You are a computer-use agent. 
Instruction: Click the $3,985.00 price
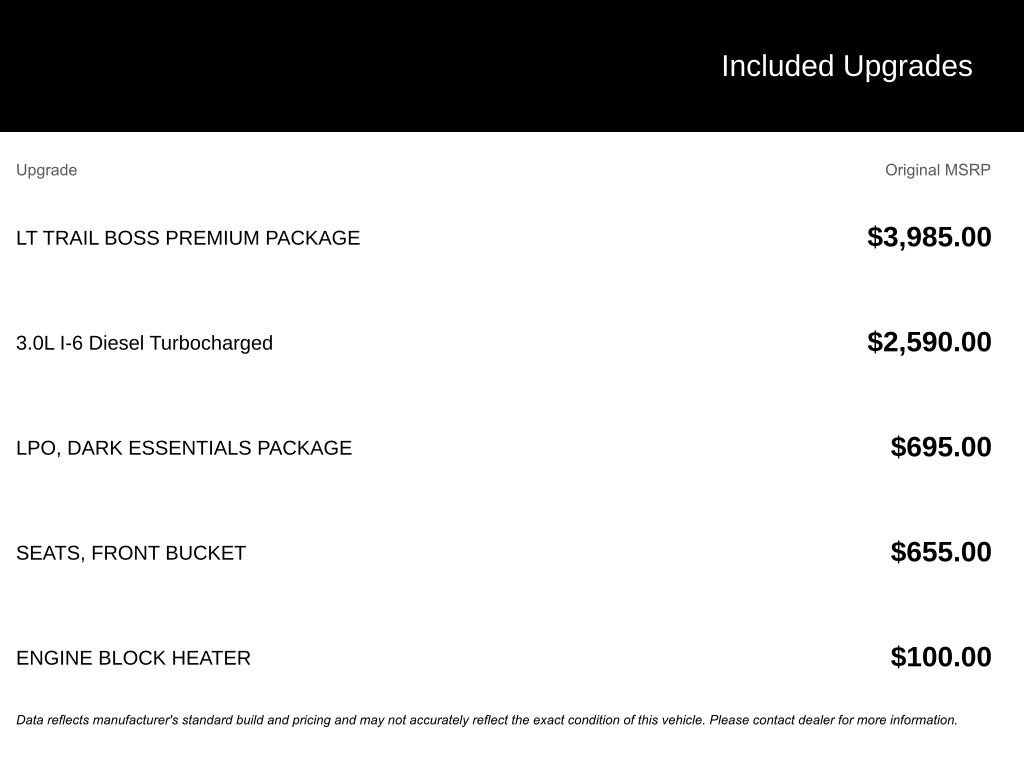[929, 237]
